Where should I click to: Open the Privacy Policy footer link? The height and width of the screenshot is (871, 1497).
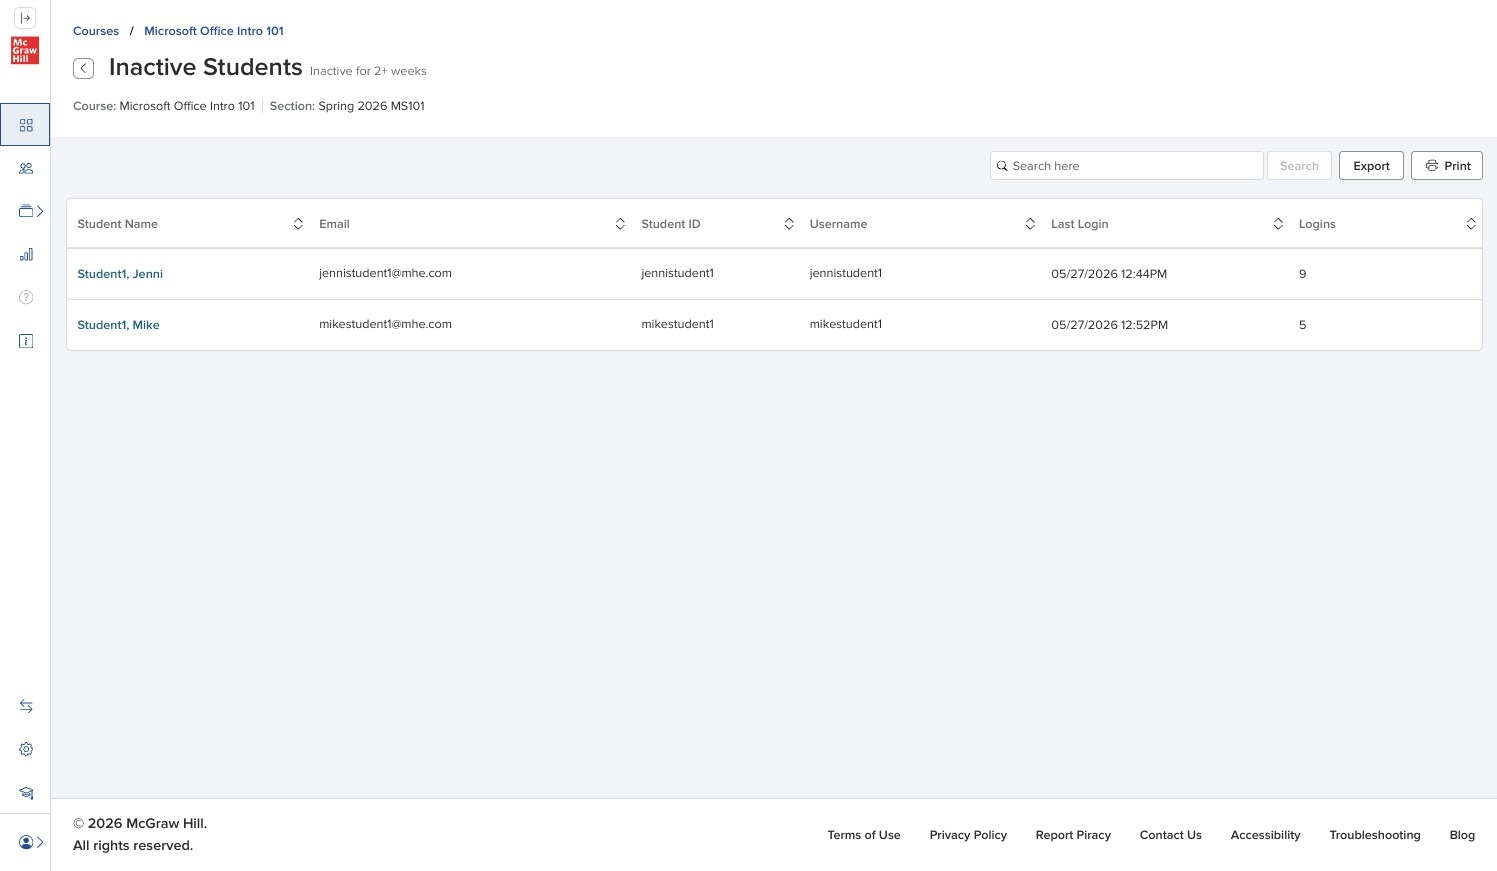coord(968,835)
